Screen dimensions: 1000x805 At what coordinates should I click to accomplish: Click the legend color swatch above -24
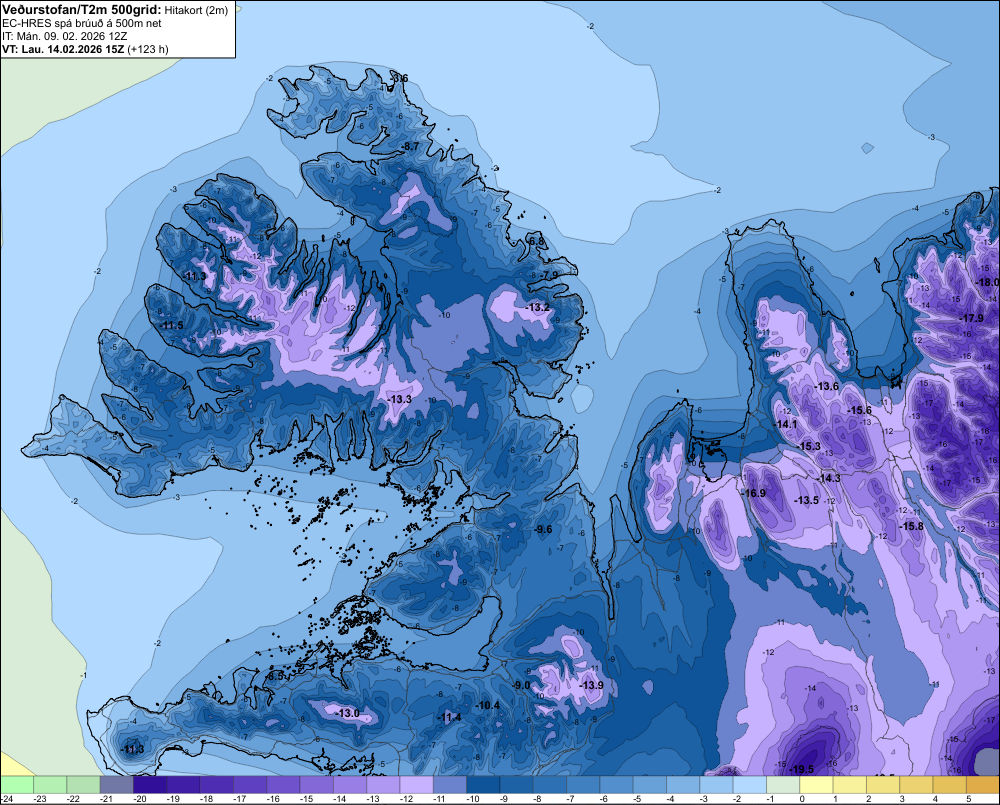point(17,784)
